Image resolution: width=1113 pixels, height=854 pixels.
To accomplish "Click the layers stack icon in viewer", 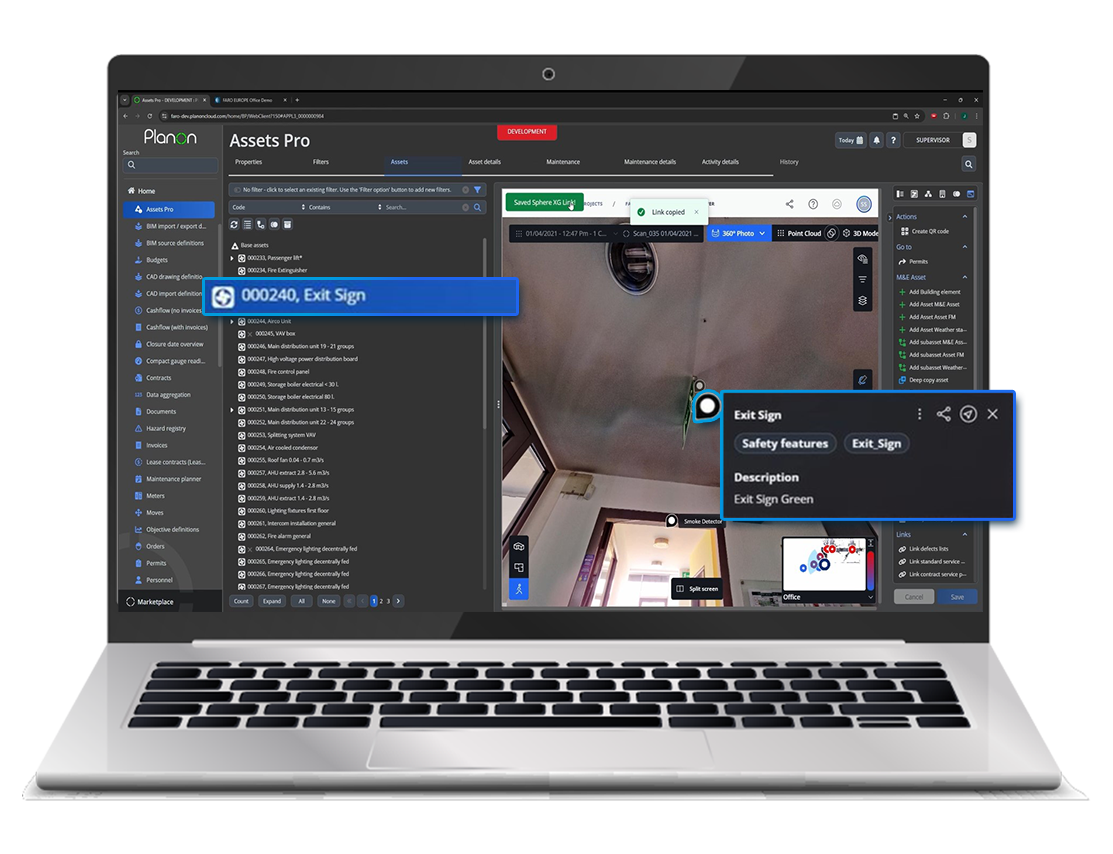I will click(x=862, y=300).
